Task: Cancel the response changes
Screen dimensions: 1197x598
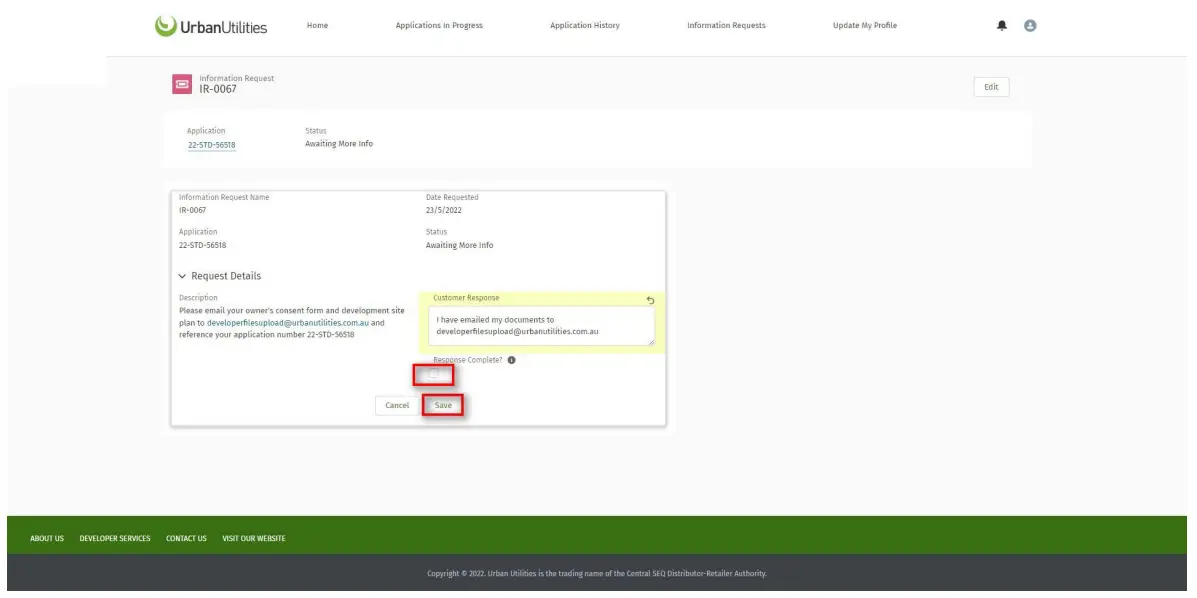Action: (x=397, y=405)
